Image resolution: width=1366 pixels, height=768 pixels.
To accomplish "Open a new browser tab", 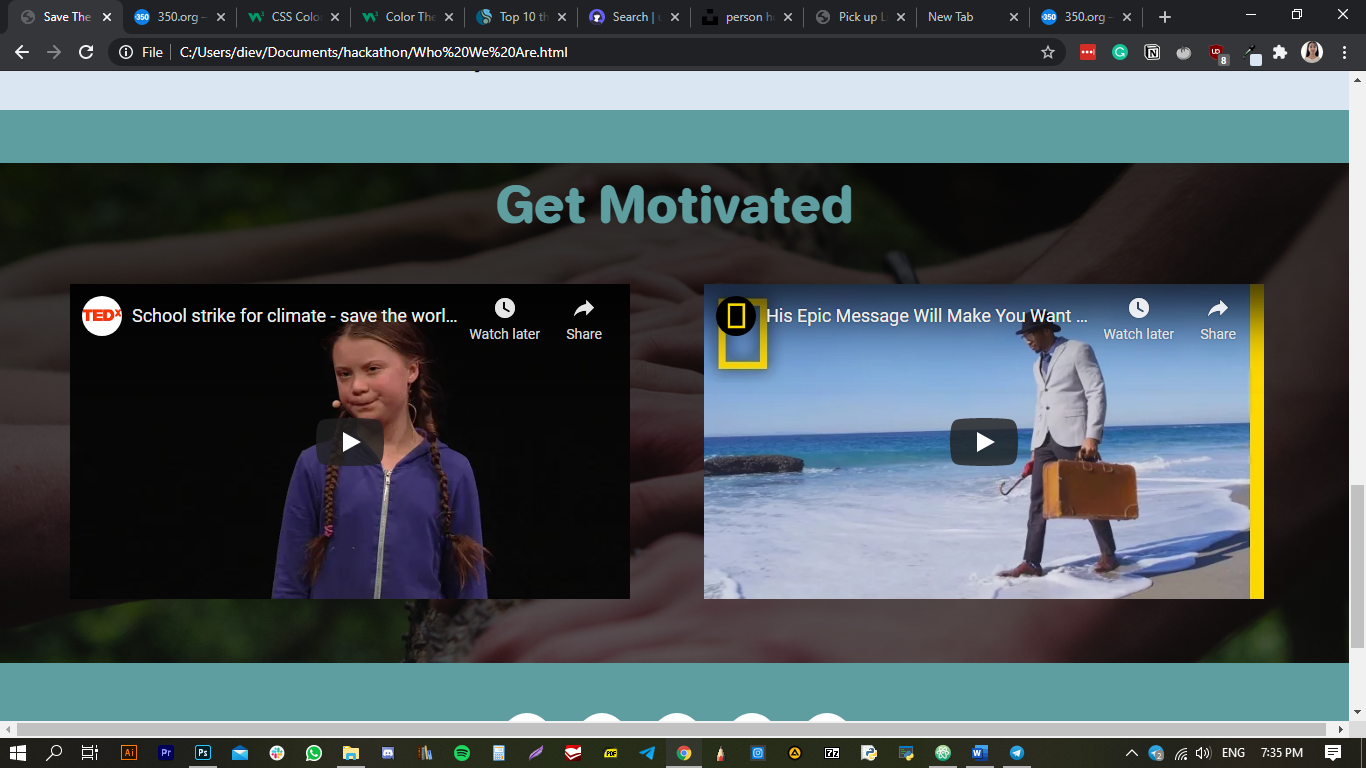I will (1164, 17).
